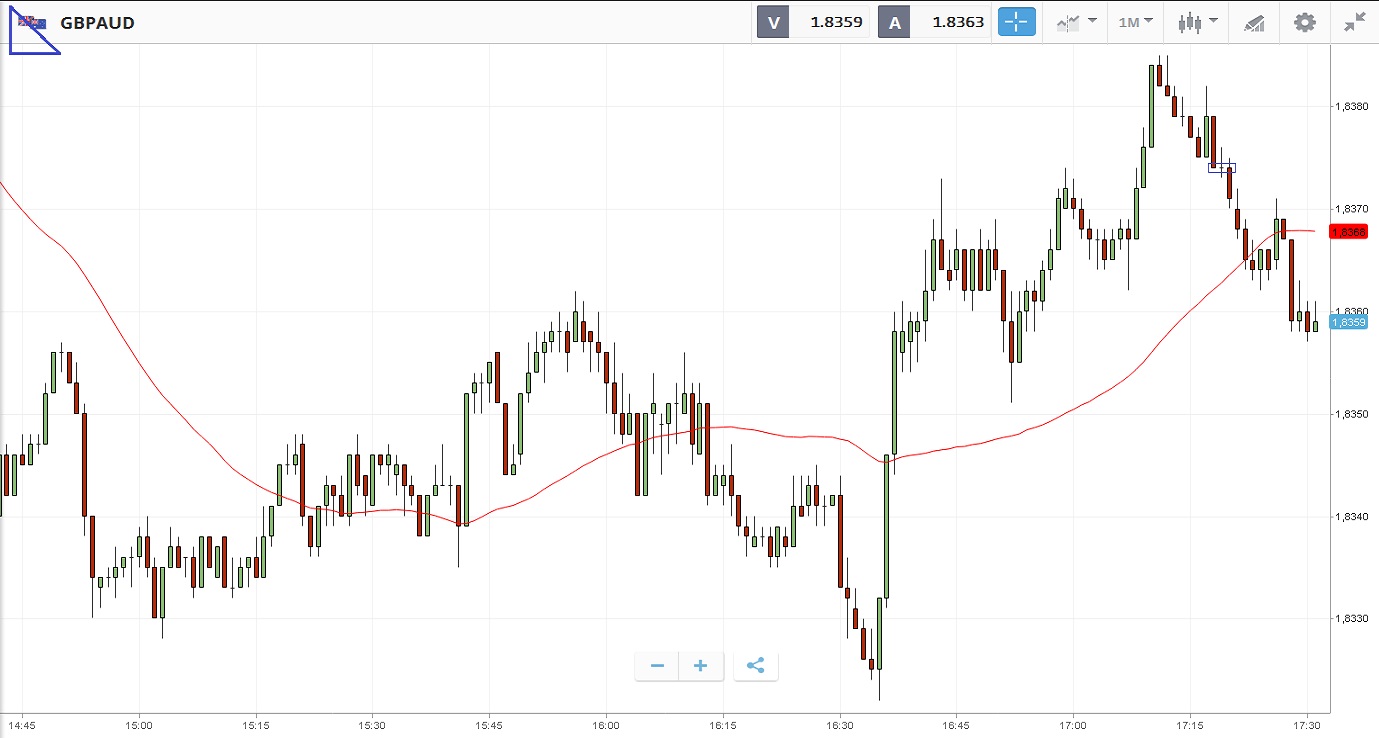Click the 15:30 time axis label
This screenshot has height=738, width=1379.
pyautogui.click(x=372, y=724)
